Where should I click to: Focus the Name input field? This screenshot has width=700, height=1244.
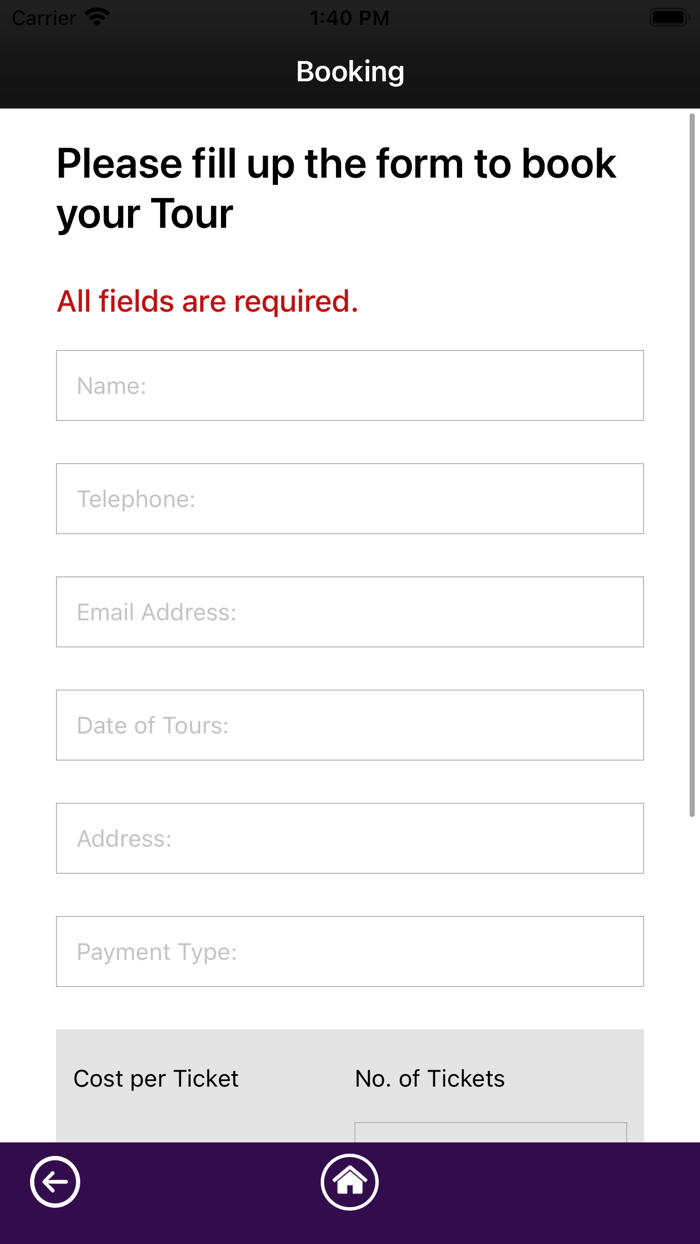pyautogui.click(x=350, y=386)
